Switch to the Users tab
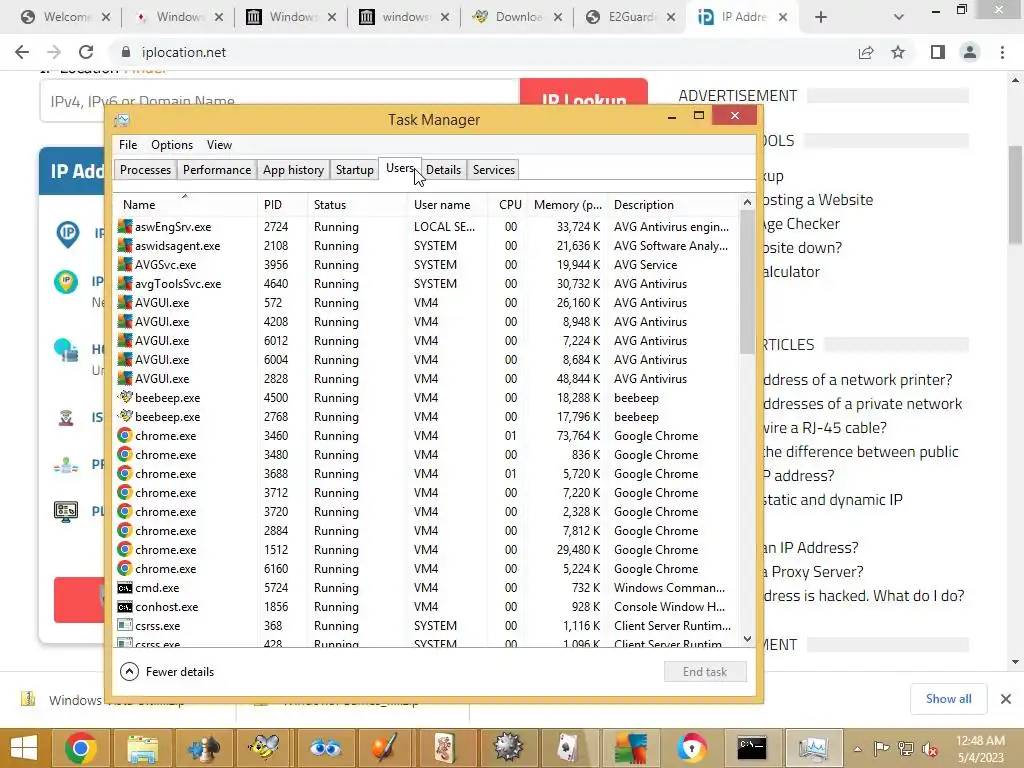This screenshot has width=1024, height=768. 399,168
